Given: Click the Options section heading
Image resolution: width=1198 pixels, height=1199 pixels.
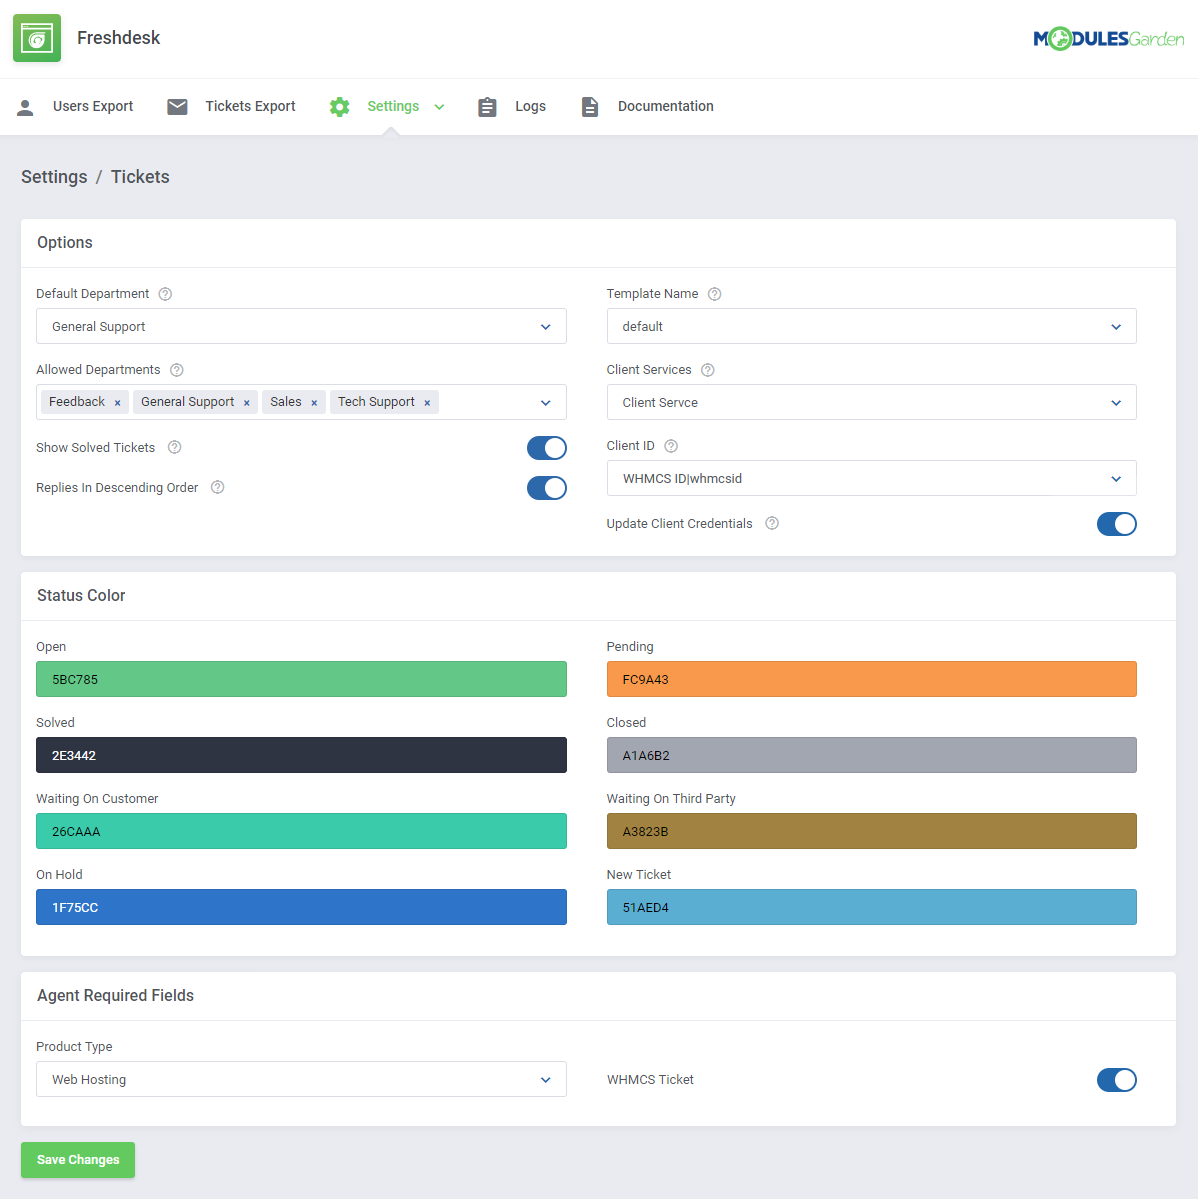Looking at the screenshot, I should point(65,242).
